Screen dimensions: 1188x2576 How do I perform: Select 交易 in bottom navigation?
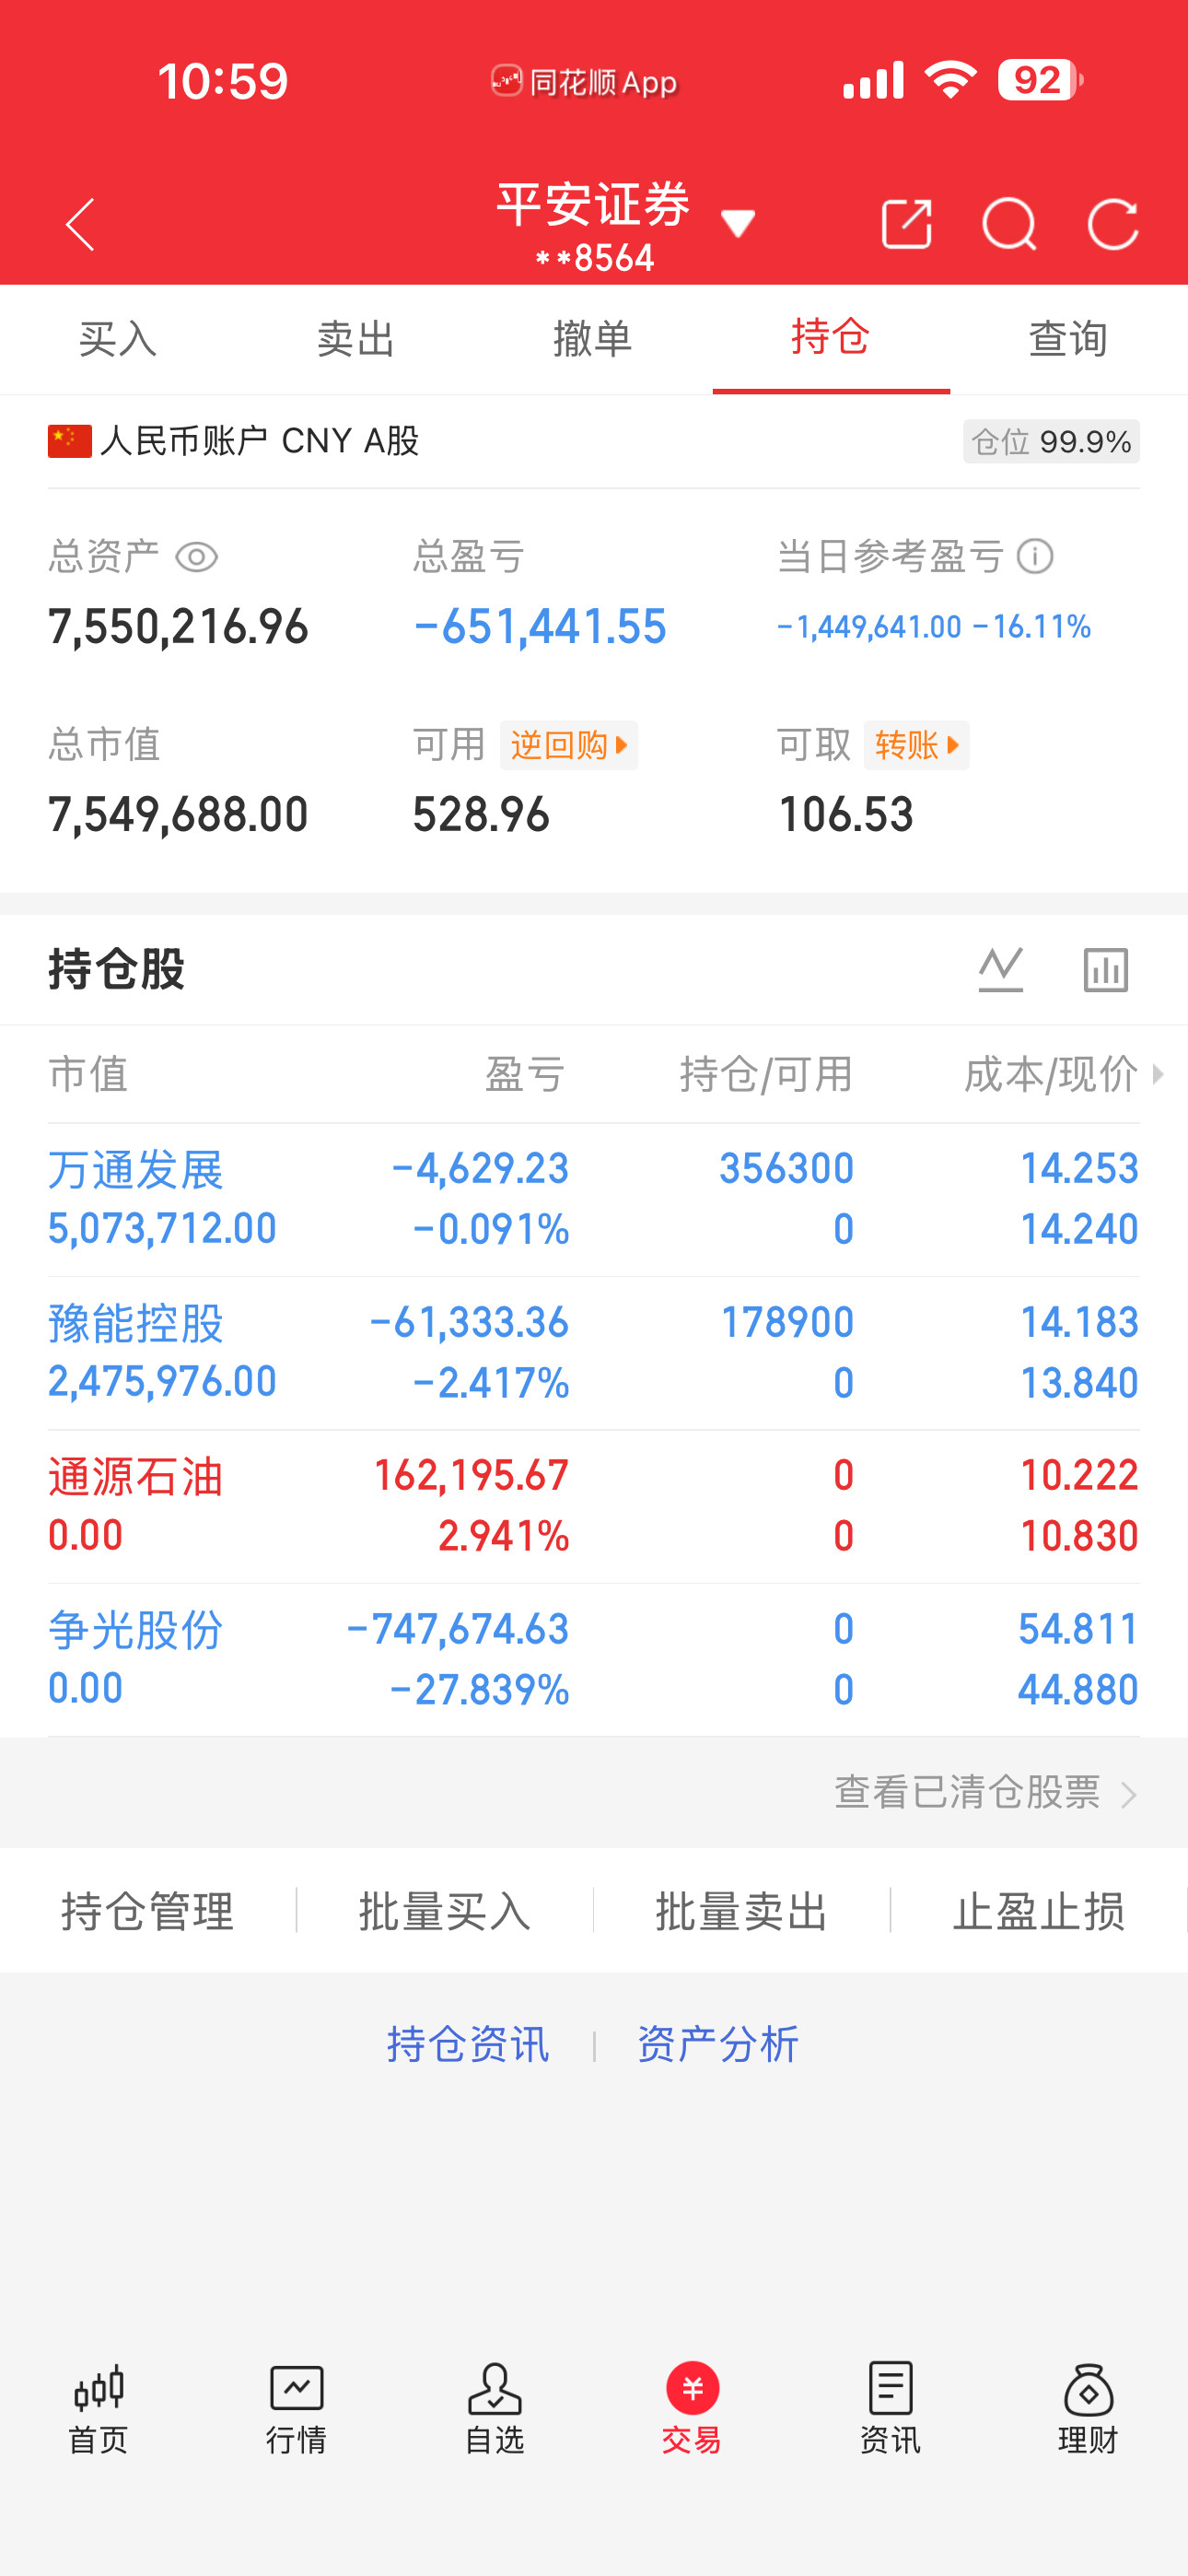click(x=692, y=2409)
